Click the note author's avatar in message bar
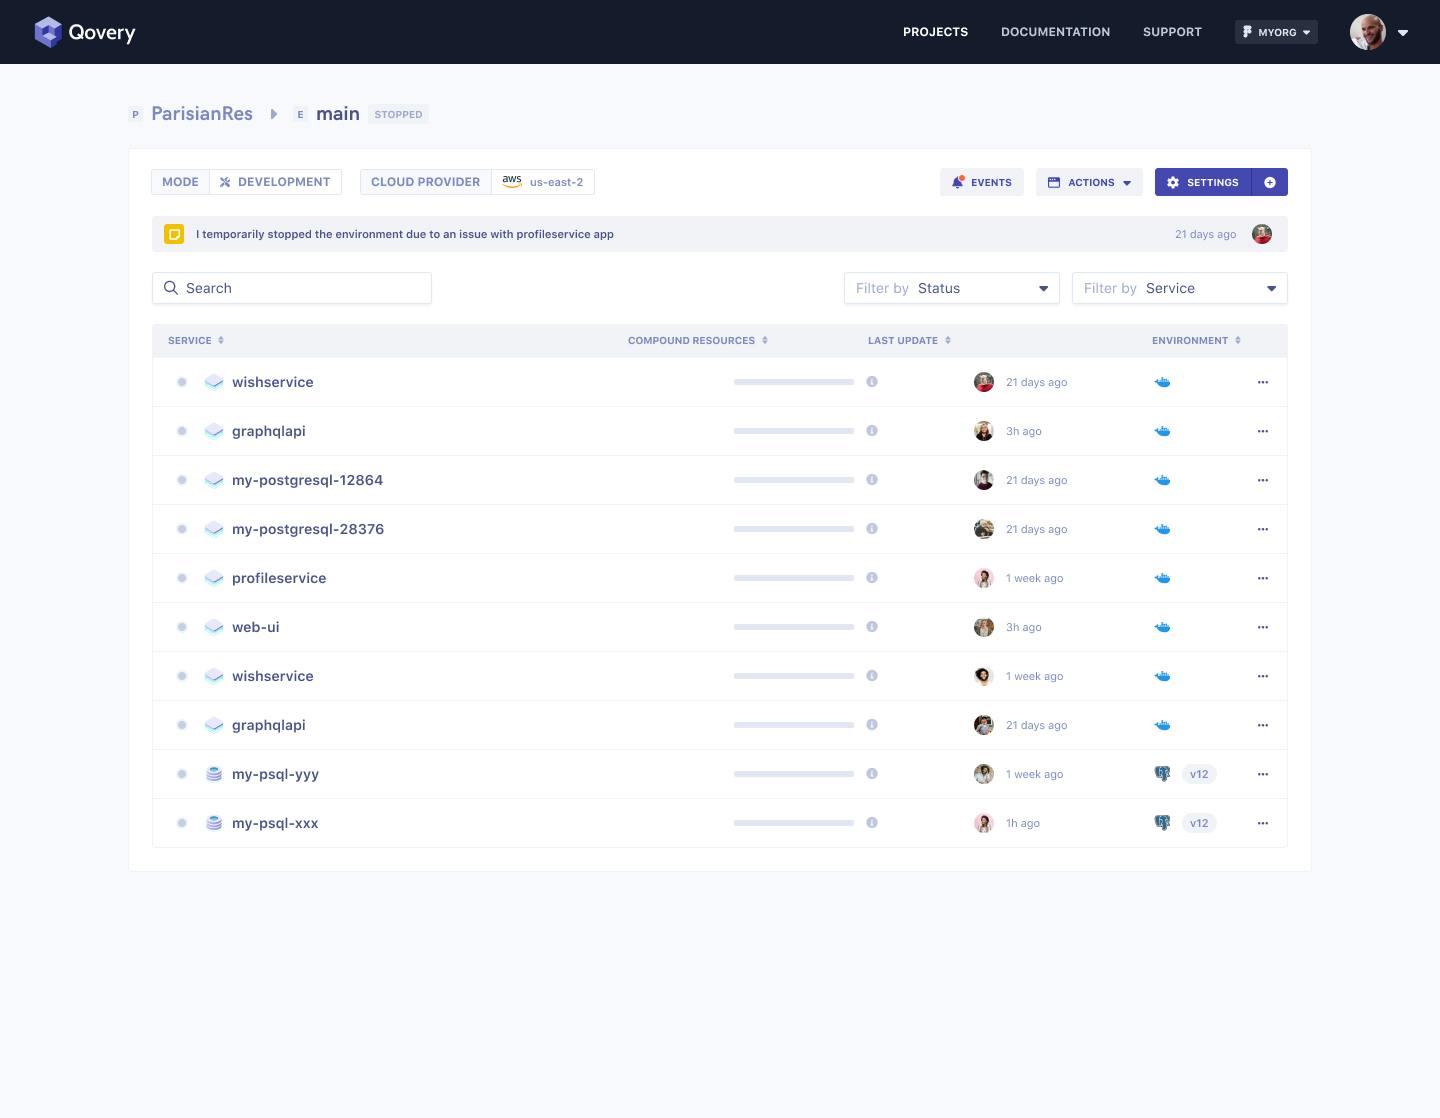 (x=1262, y=234)
